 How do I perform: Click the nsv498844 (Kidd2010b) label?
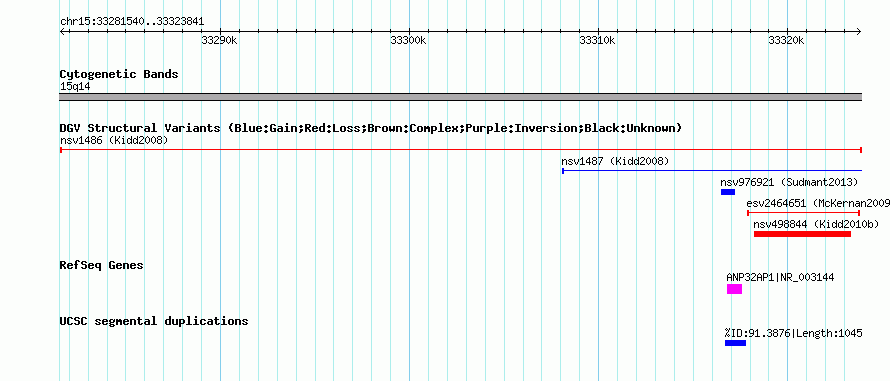pyautogui.click(x=816, y=224)
